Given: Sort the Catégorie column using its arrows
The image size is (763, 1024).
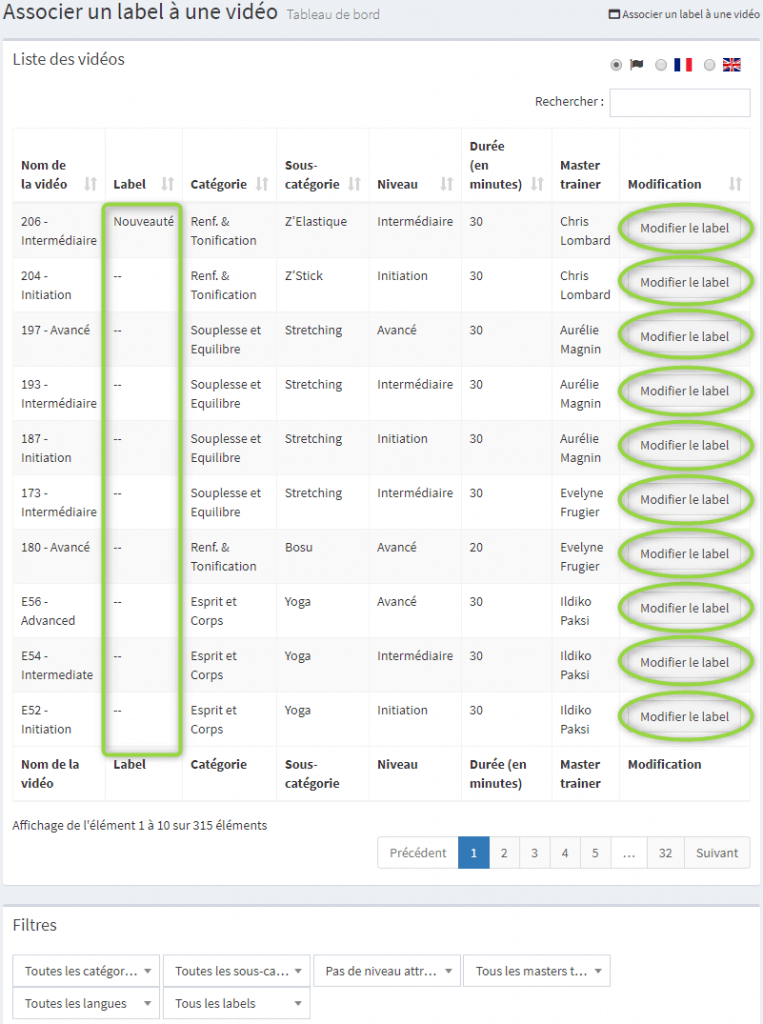Looking at the screenshot, I should [x=262, y=184].
